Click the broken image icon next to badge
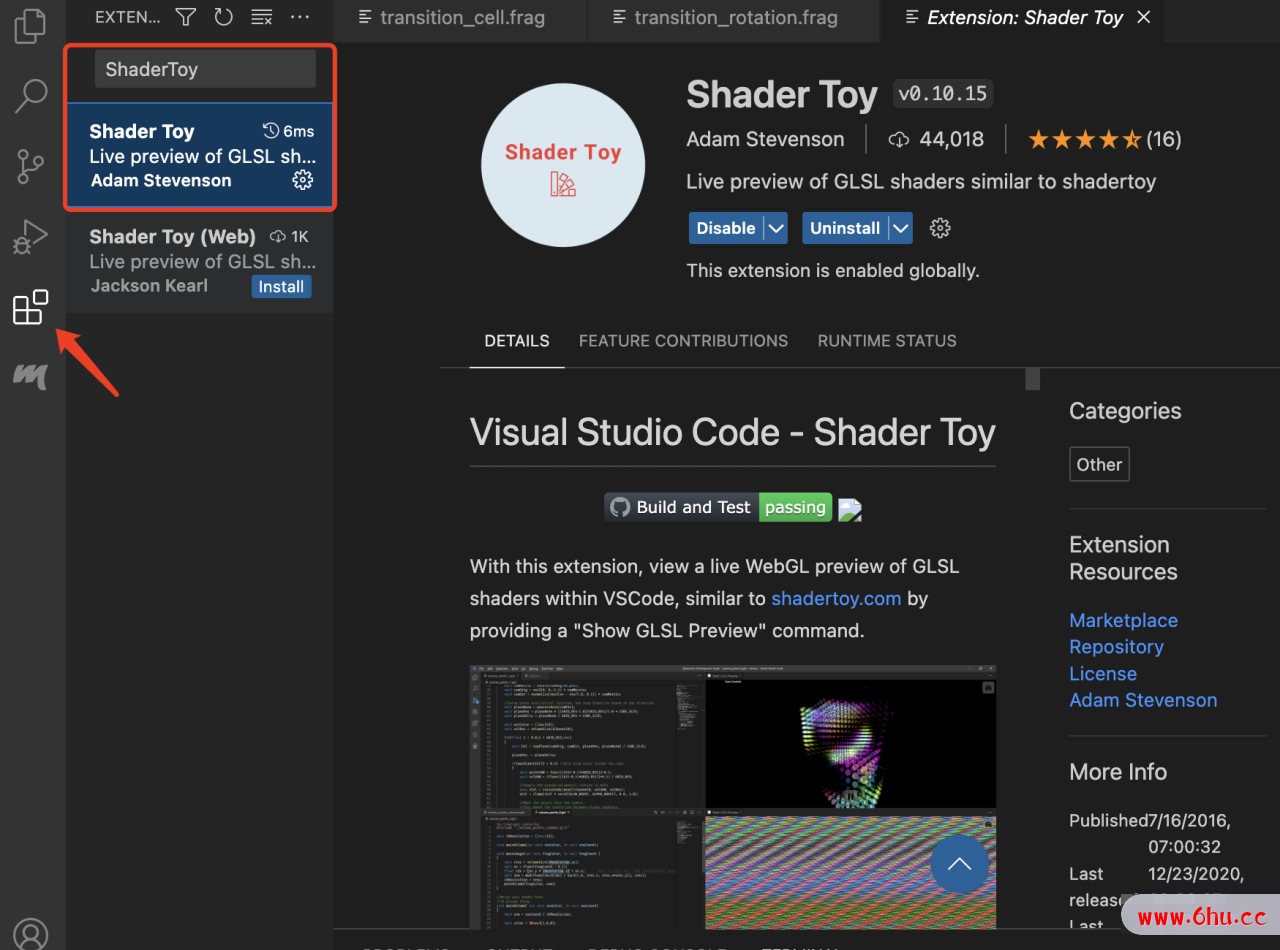This screenshot has width=1280, height=950. [850, 510]
